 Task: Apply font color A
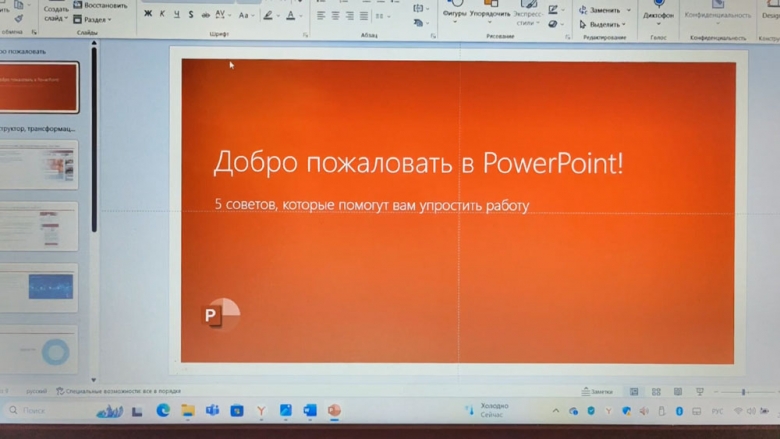pyautogui.click(x=291, y=16)
